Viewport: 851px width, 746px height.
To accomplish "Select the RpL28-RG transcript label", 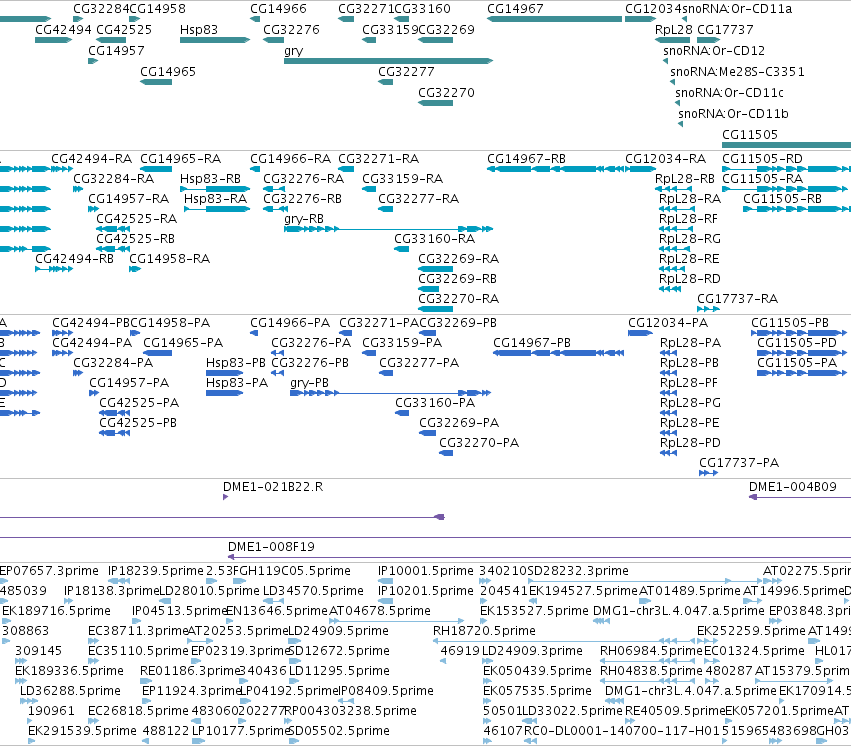I will [x=689, y=239].
